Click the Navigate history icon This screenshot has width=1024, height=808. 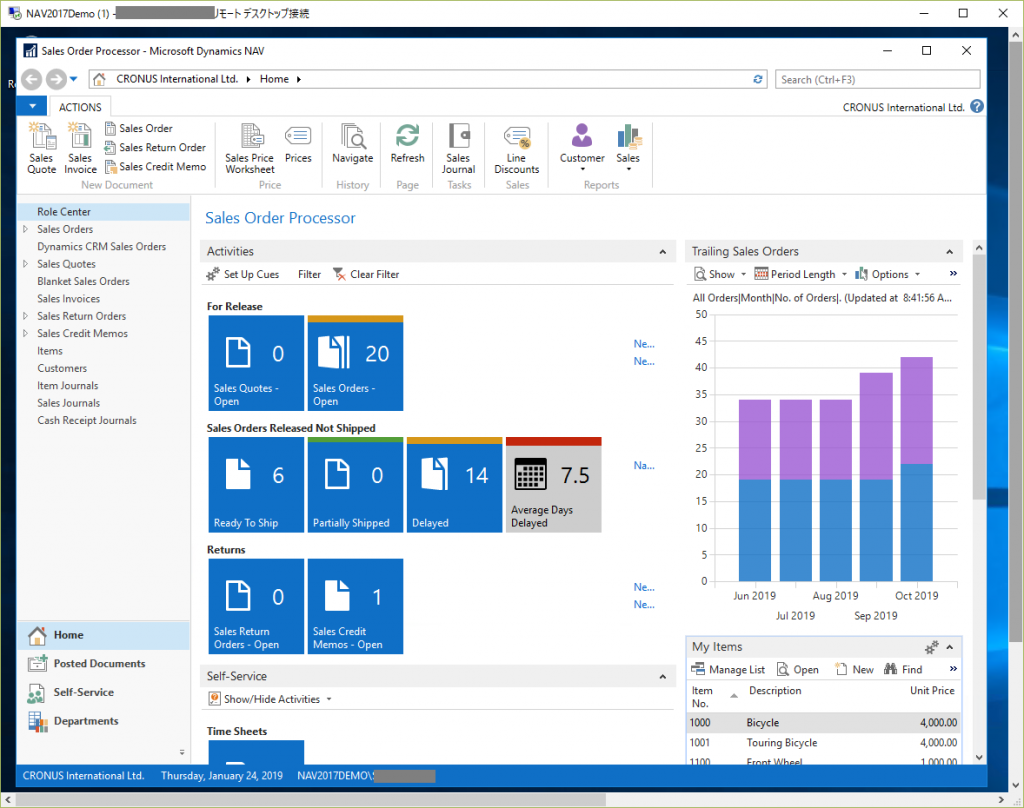pos(353,144)
